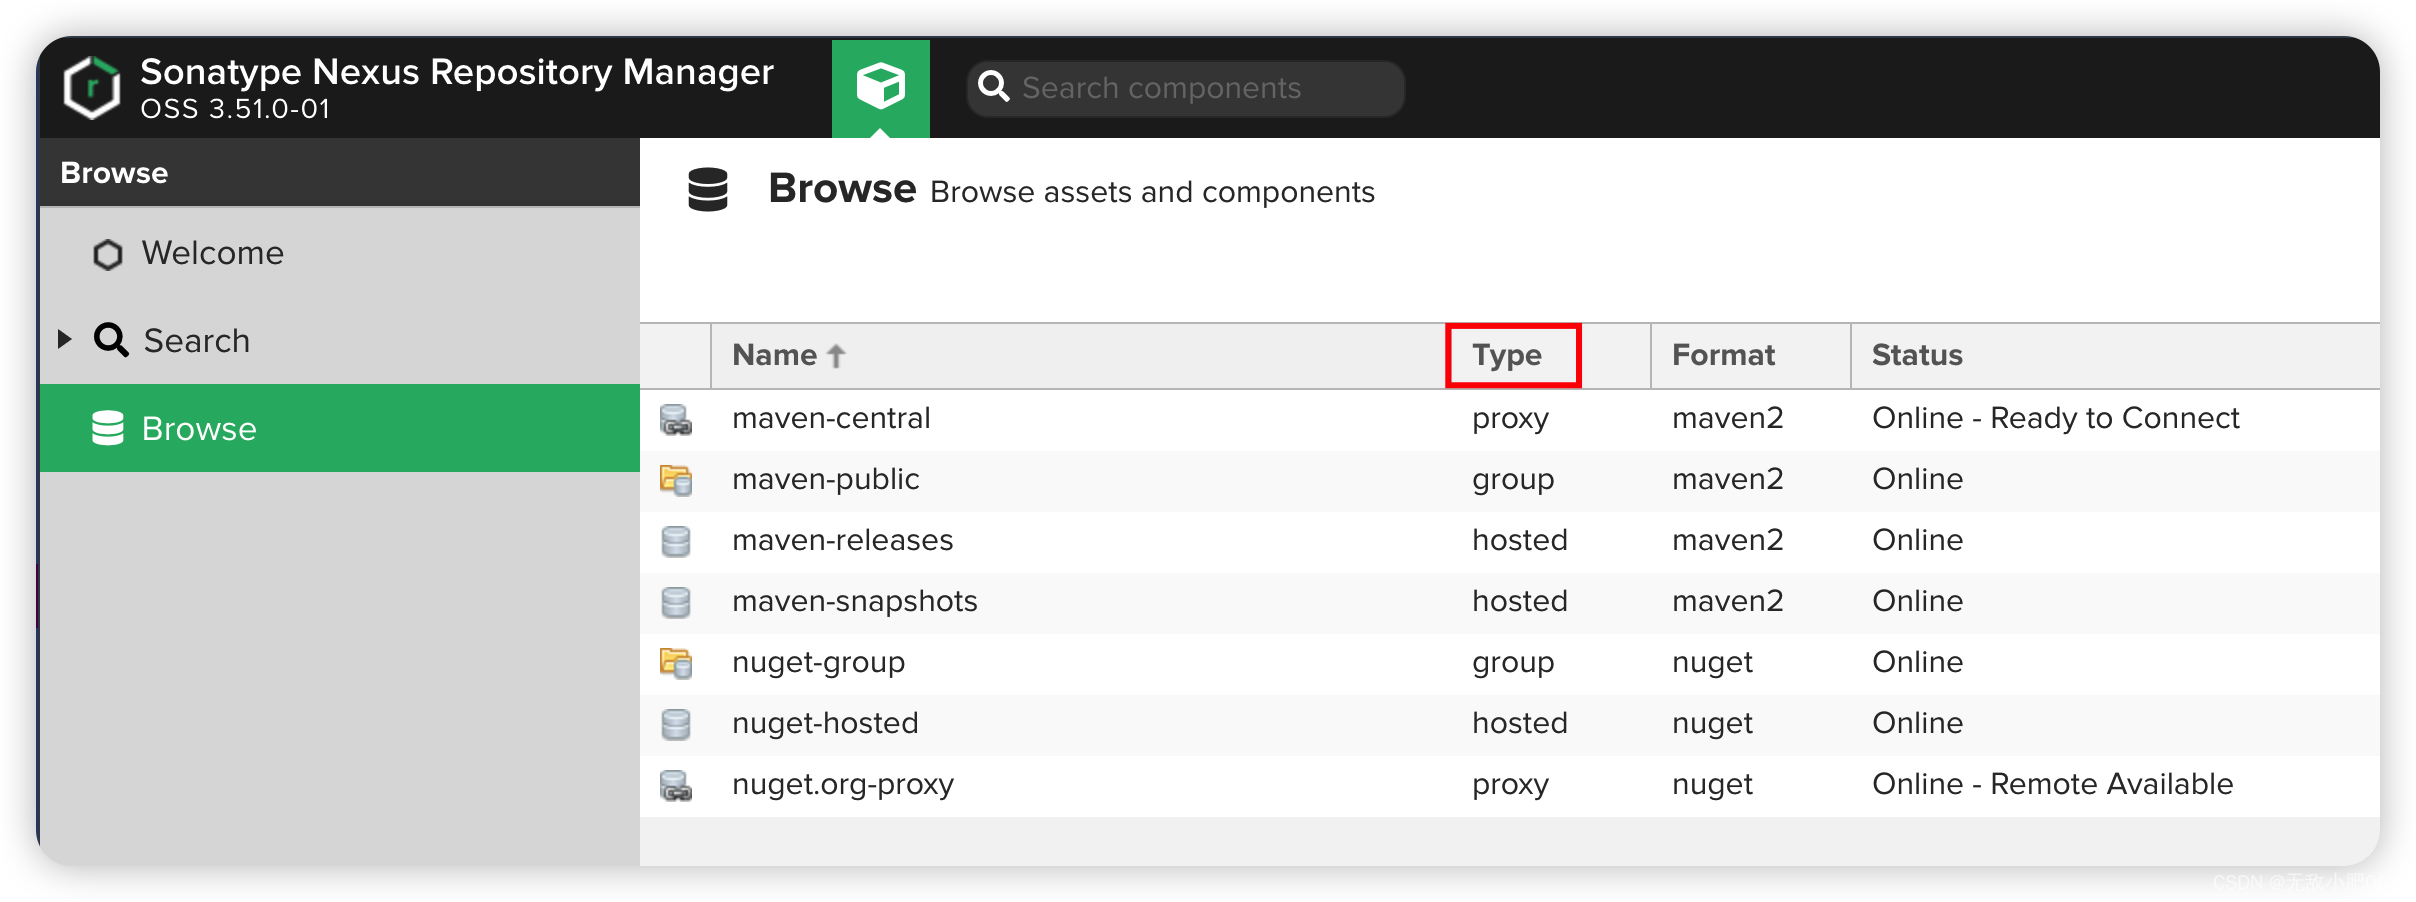Click the magnifier icon in search box
2416x902 pixels.
(994, 87)
